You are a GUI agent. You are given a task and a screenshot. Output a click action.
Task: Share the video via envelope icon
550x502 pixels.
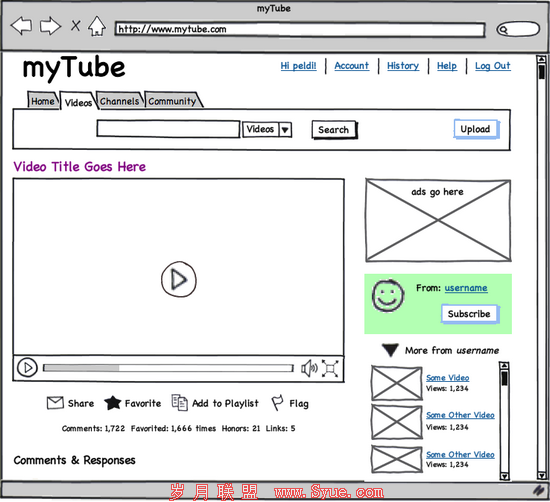pos(55,403)
